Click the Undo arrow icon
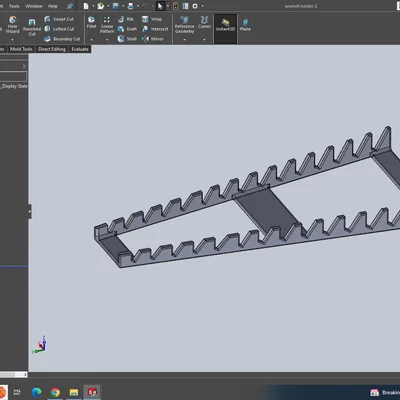 pyautogui.click(x=145, y=6)
